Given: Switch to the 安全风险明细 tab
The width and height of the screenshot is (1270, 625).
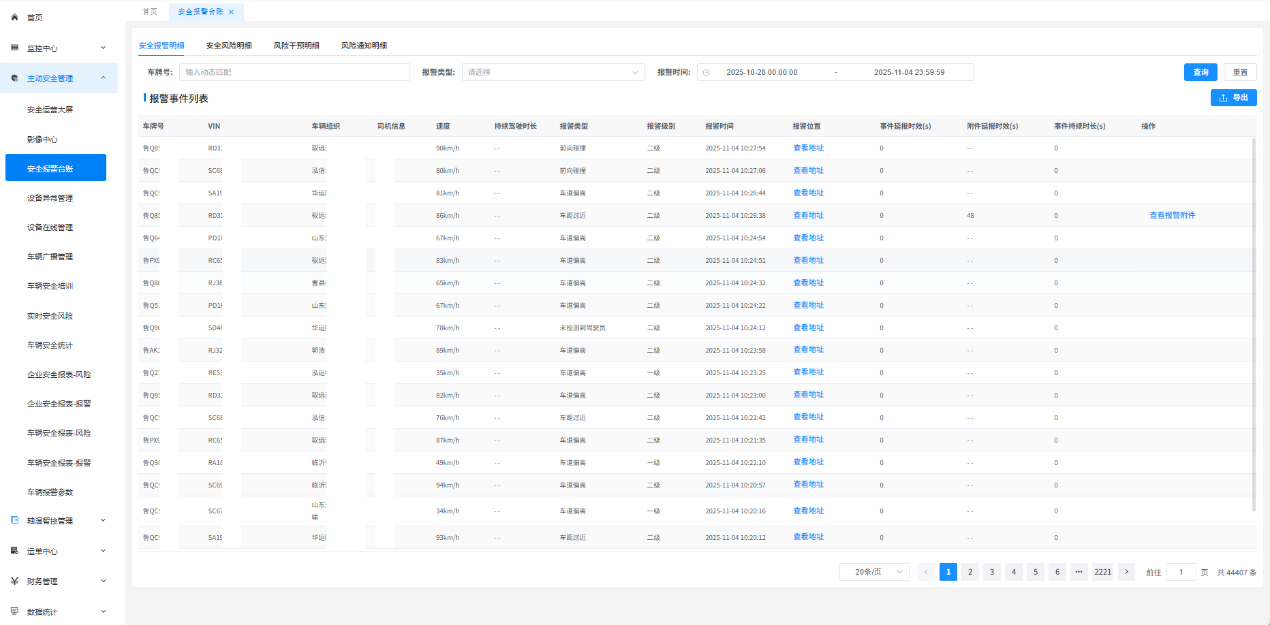Looking at the screenshot, I should tap(229, 45).
